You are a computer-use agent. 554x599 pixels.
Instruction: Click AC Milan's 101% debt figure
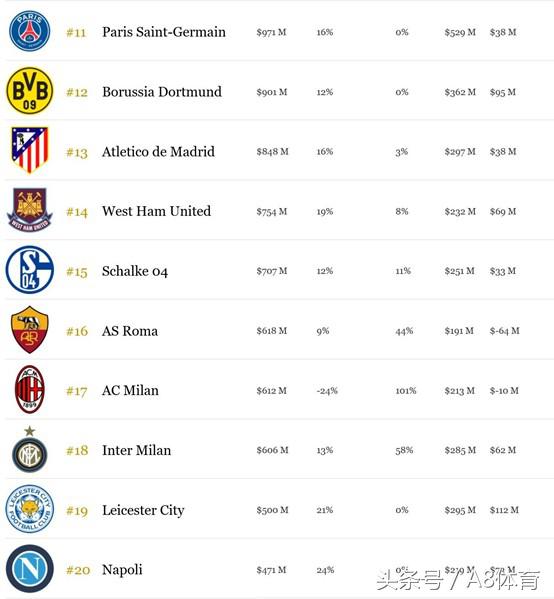[406, 390]
